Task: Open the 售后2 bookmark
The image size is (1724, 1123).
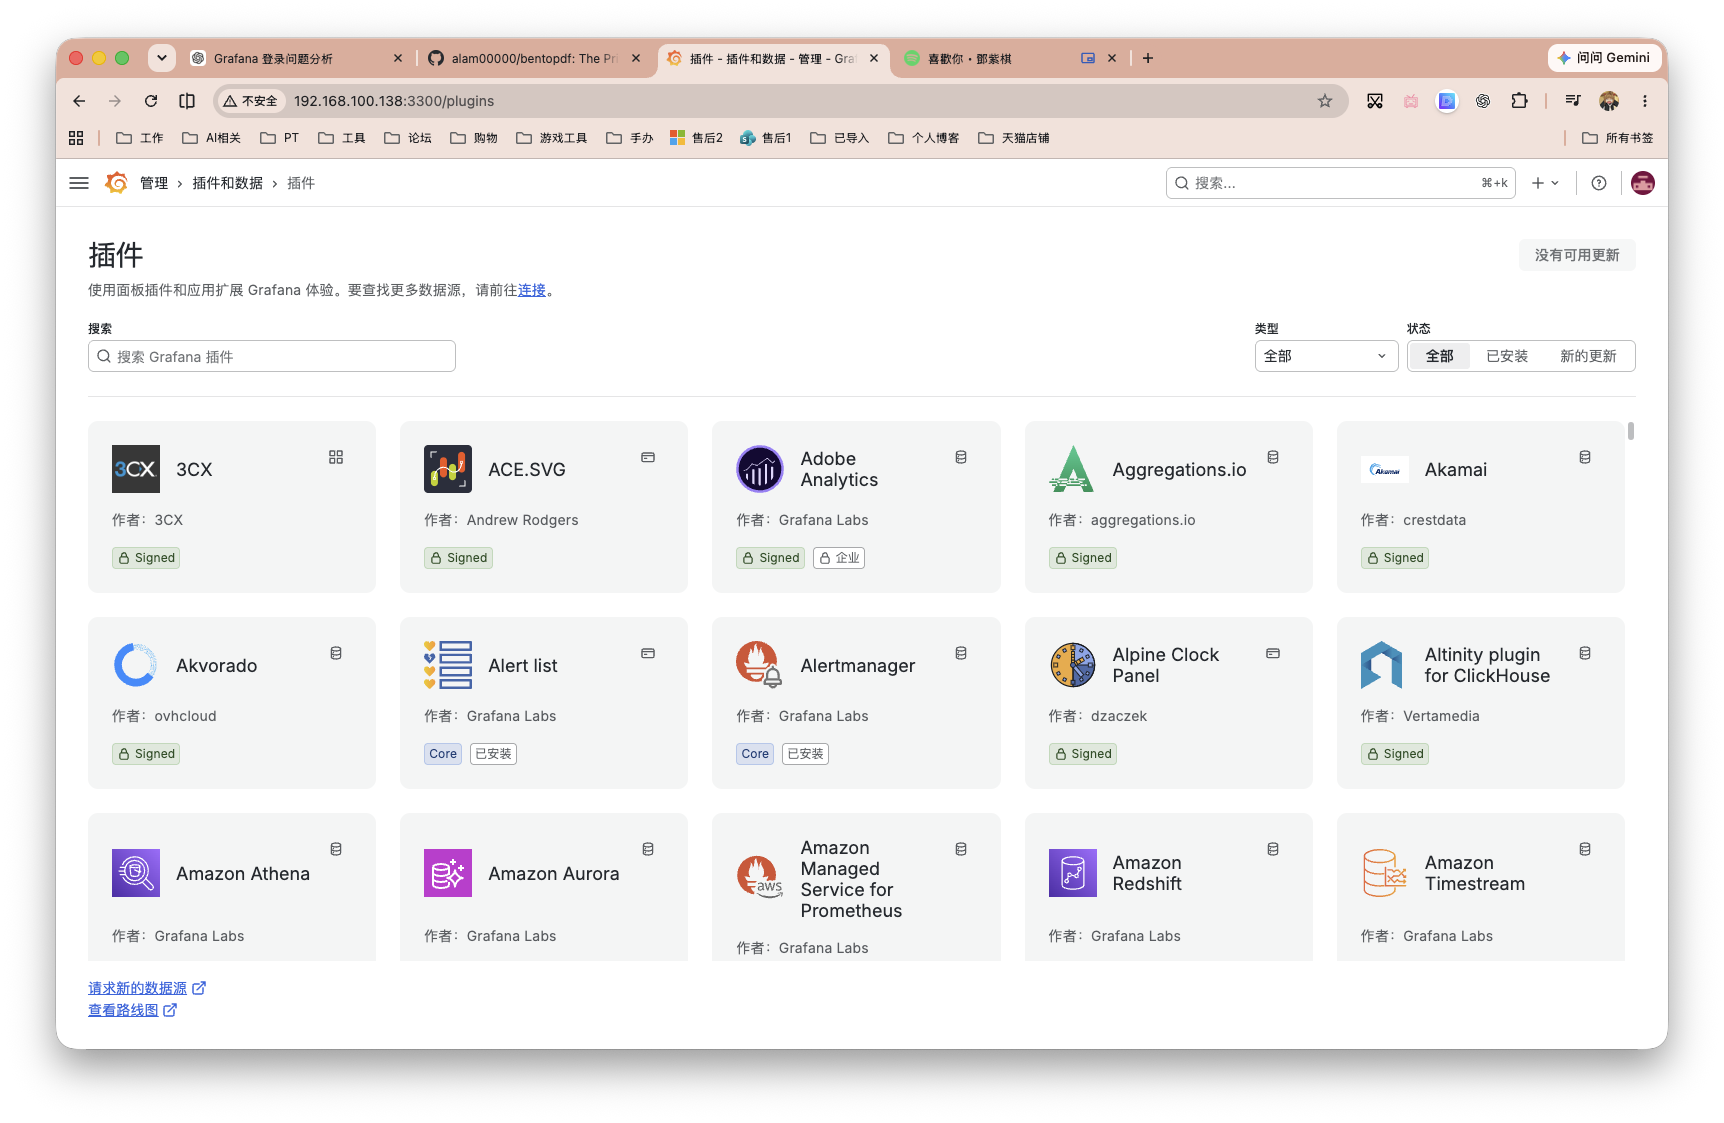Action: tap(696, 138)
